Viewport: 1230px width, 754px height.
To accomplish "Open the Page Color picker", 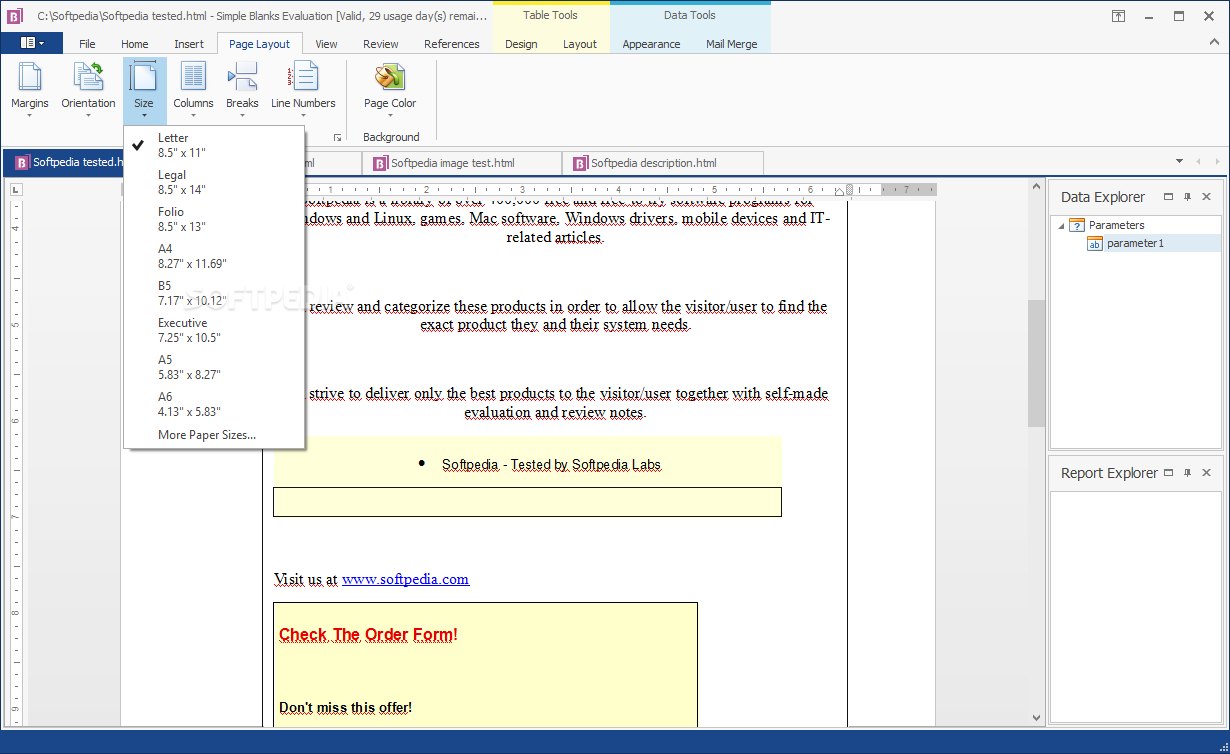I will click(x=390, y=90).
